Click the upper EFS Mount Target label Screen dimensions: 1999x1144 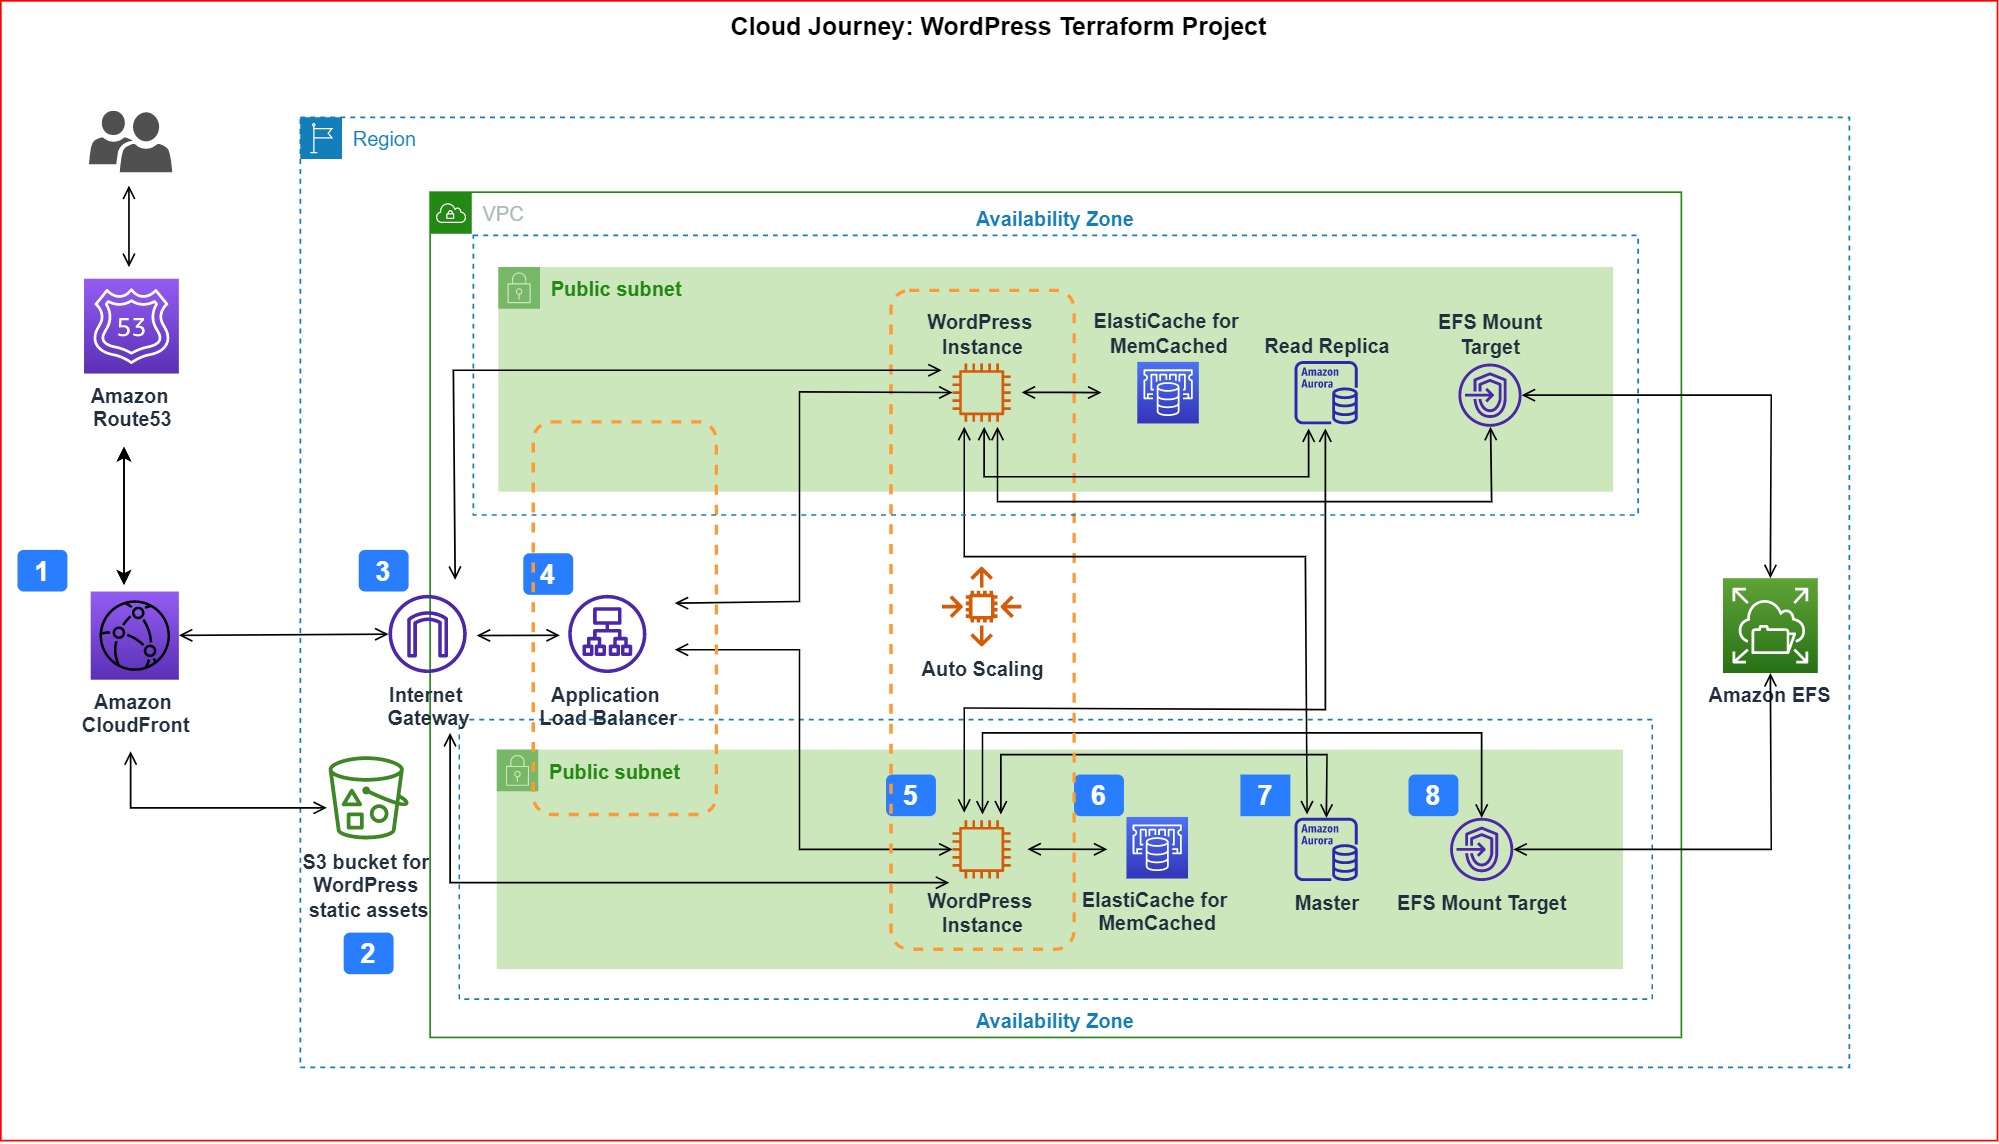(x=1490, y=334)
